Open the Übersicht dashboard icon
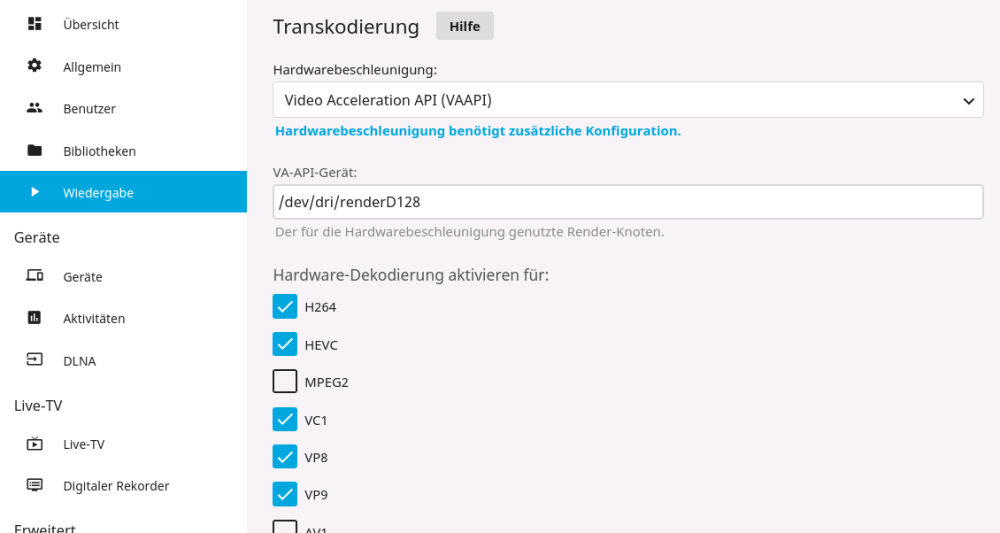The width and height of the screenshot is (1000, 533). (34, 24)
